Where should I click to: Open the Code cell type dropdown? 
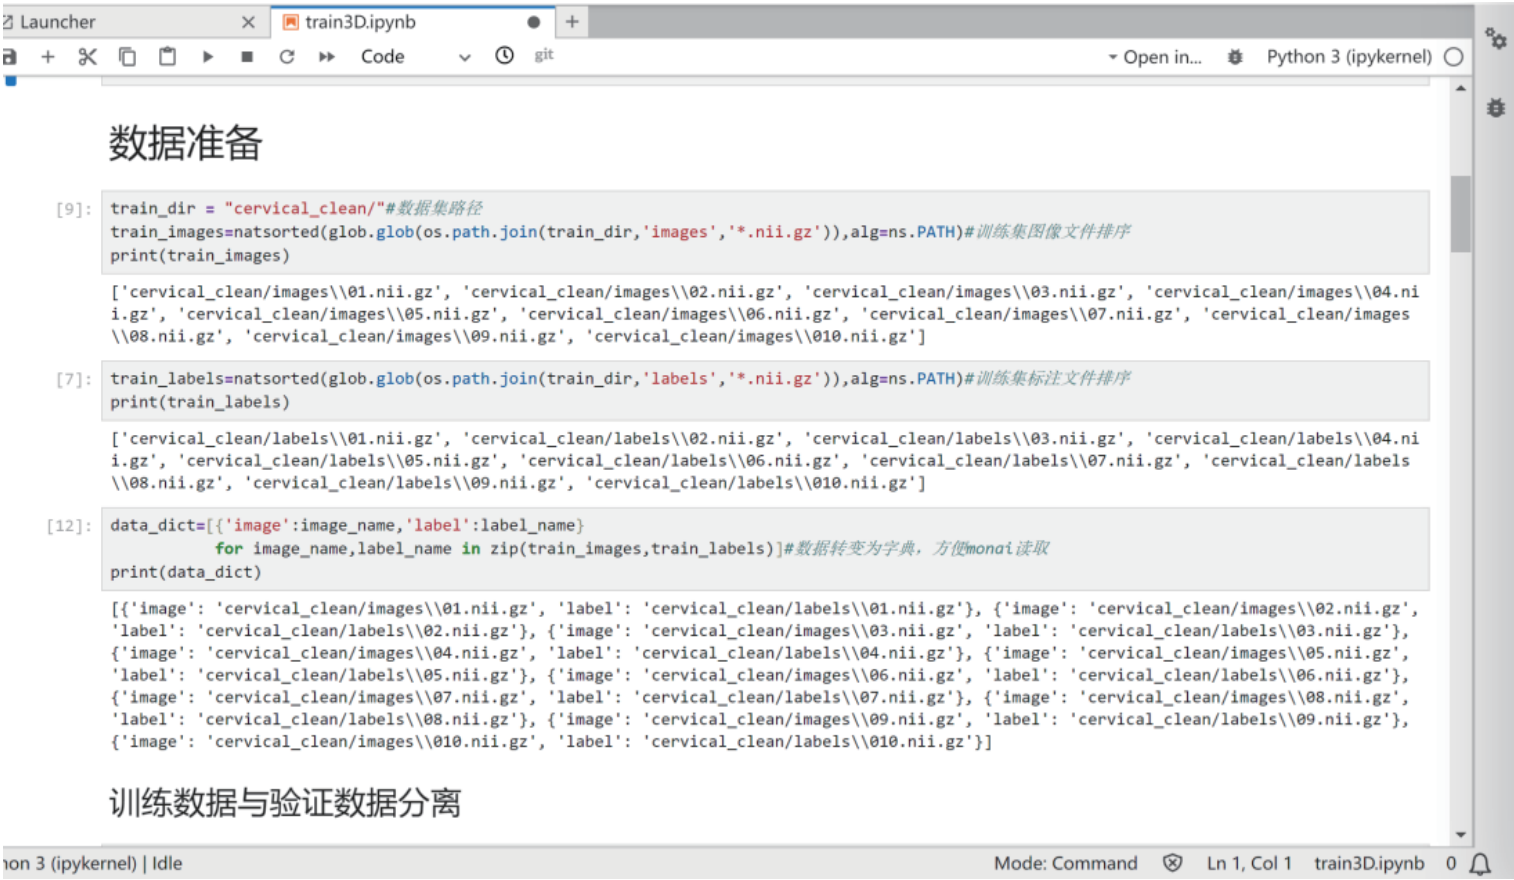pyautogui.click(x=414, y=57)
